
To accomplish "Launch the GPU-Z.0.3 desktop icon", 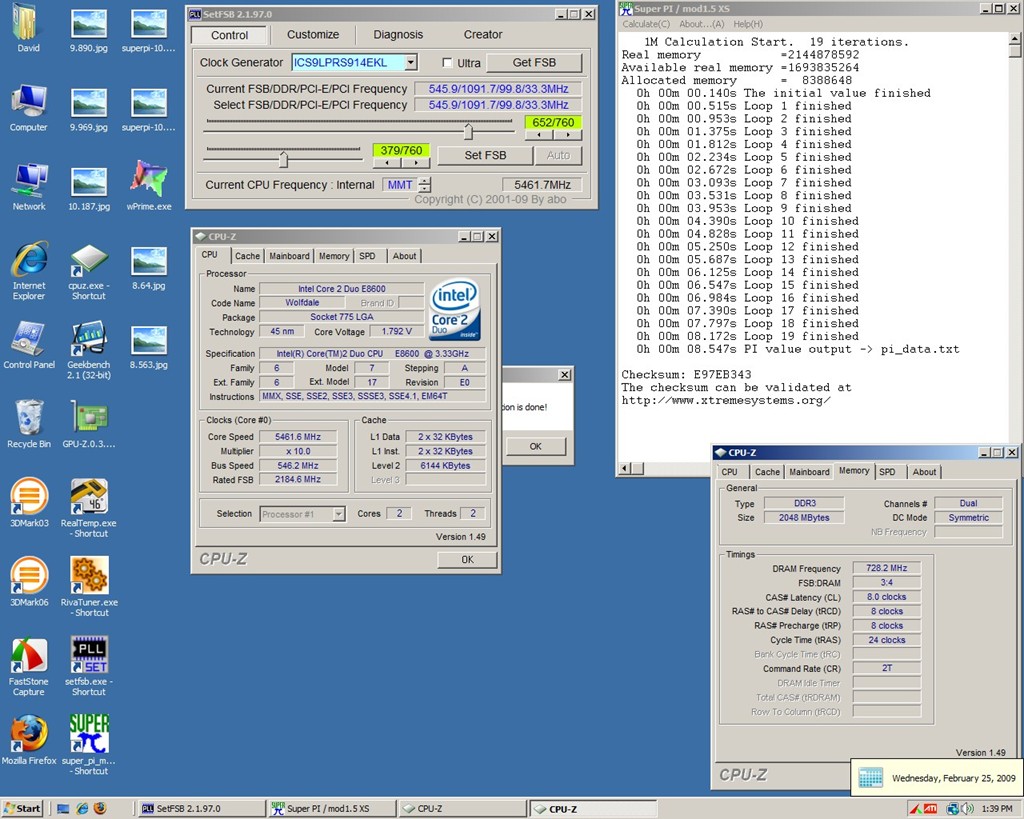I will click(x=89, y=423).
